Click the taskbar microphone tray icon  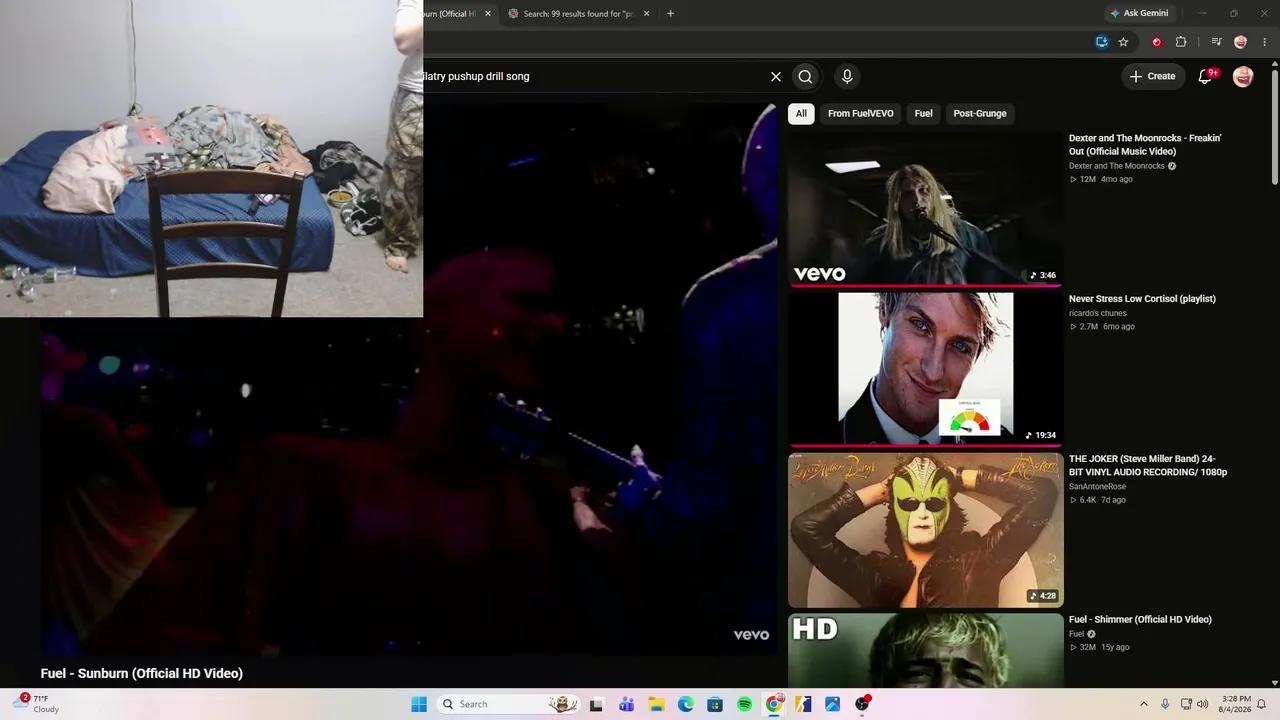(1165, 704)
